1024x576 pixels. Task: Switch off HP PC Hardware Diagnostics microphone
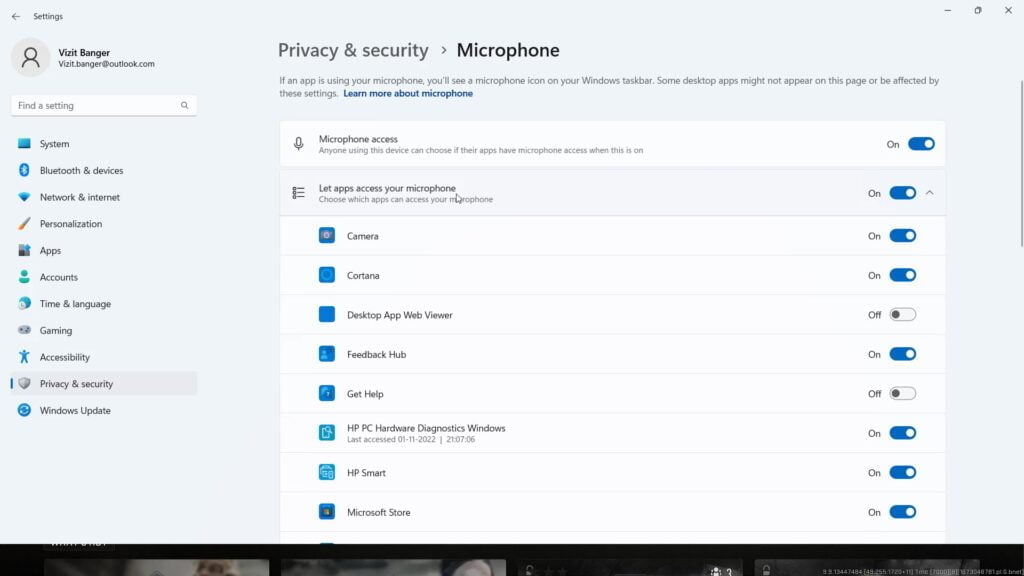tap(903, 433)
